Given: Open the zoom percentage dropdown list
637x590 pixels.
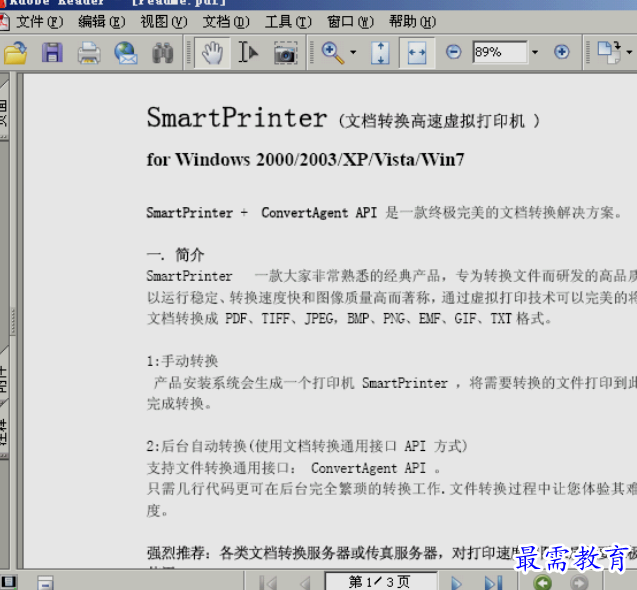Looking at the screenshot, I should pyautogui.click(x=535, y=52).
